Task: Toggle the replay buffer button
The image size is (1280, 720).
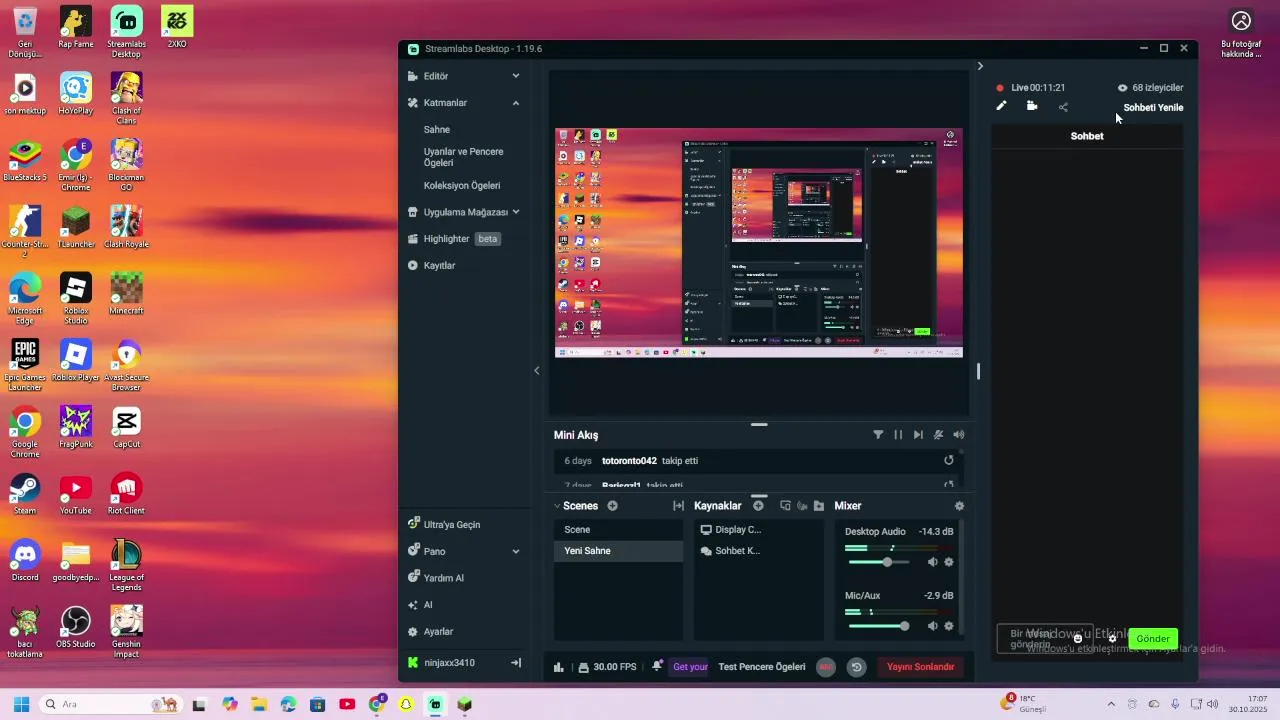Action: [857, 667]
